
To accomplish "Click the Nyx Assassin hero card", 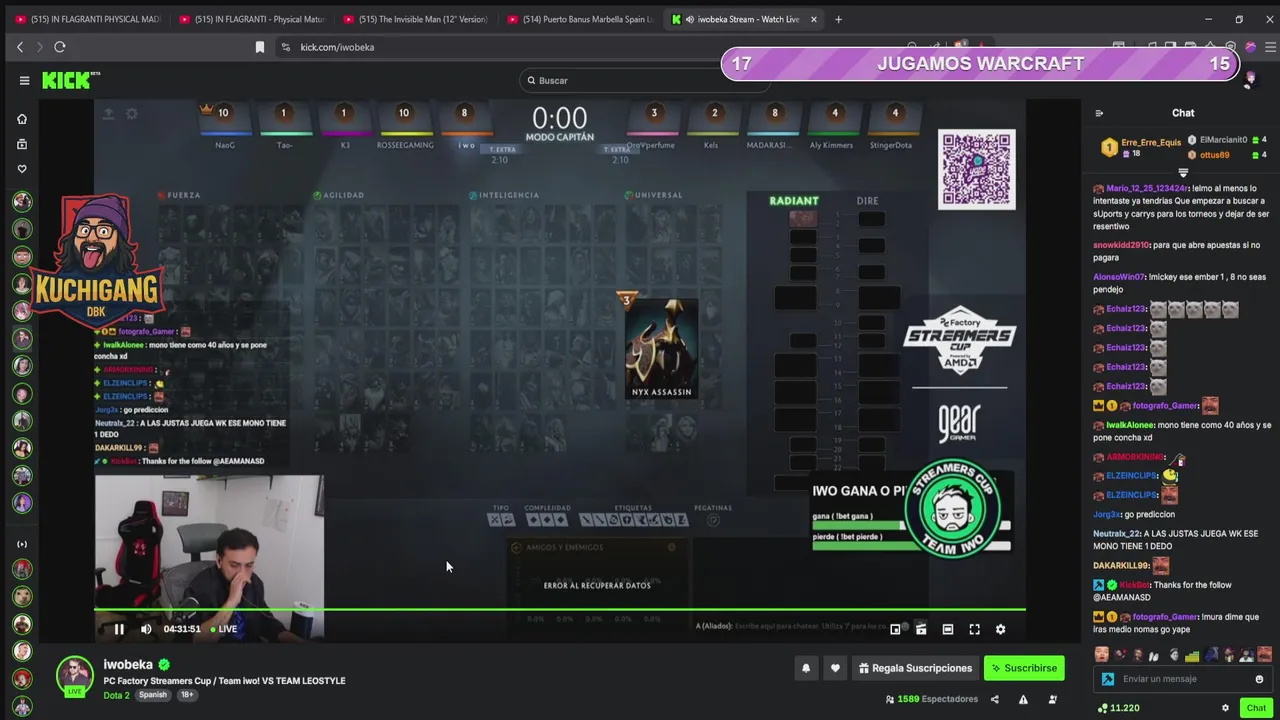I will click(661, 347).
